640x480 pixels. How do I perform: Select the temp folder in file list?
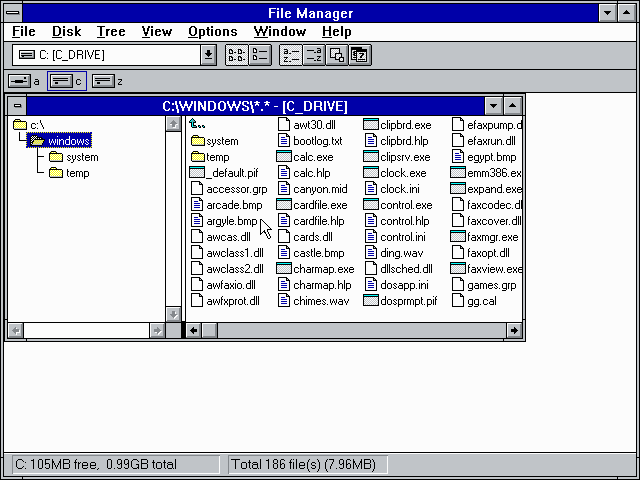210,157
